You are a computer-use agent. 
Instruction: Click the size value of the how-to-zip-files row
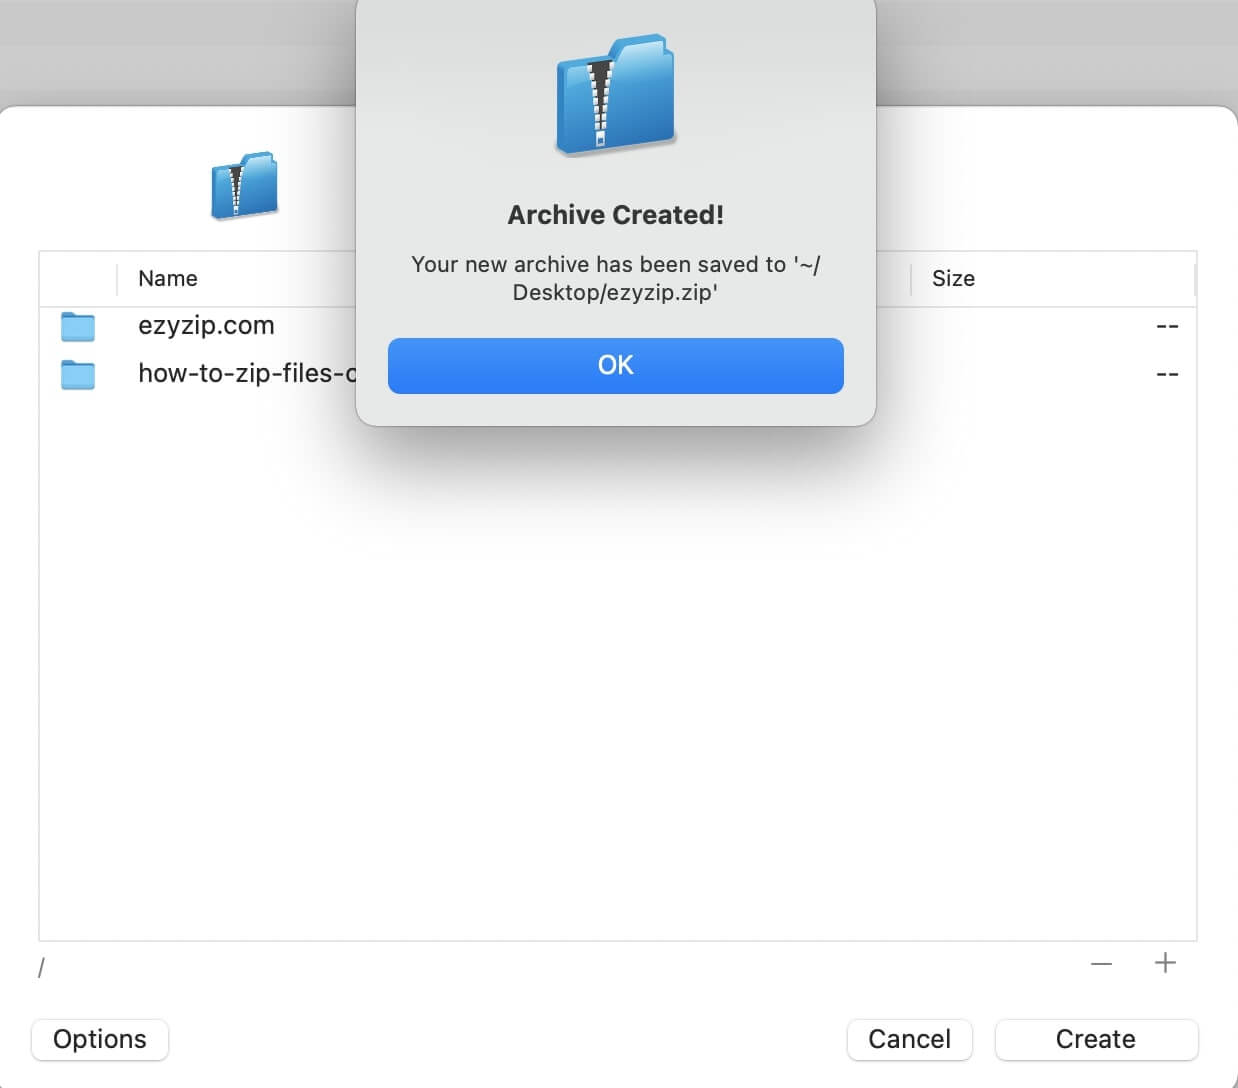point(1166,374)
